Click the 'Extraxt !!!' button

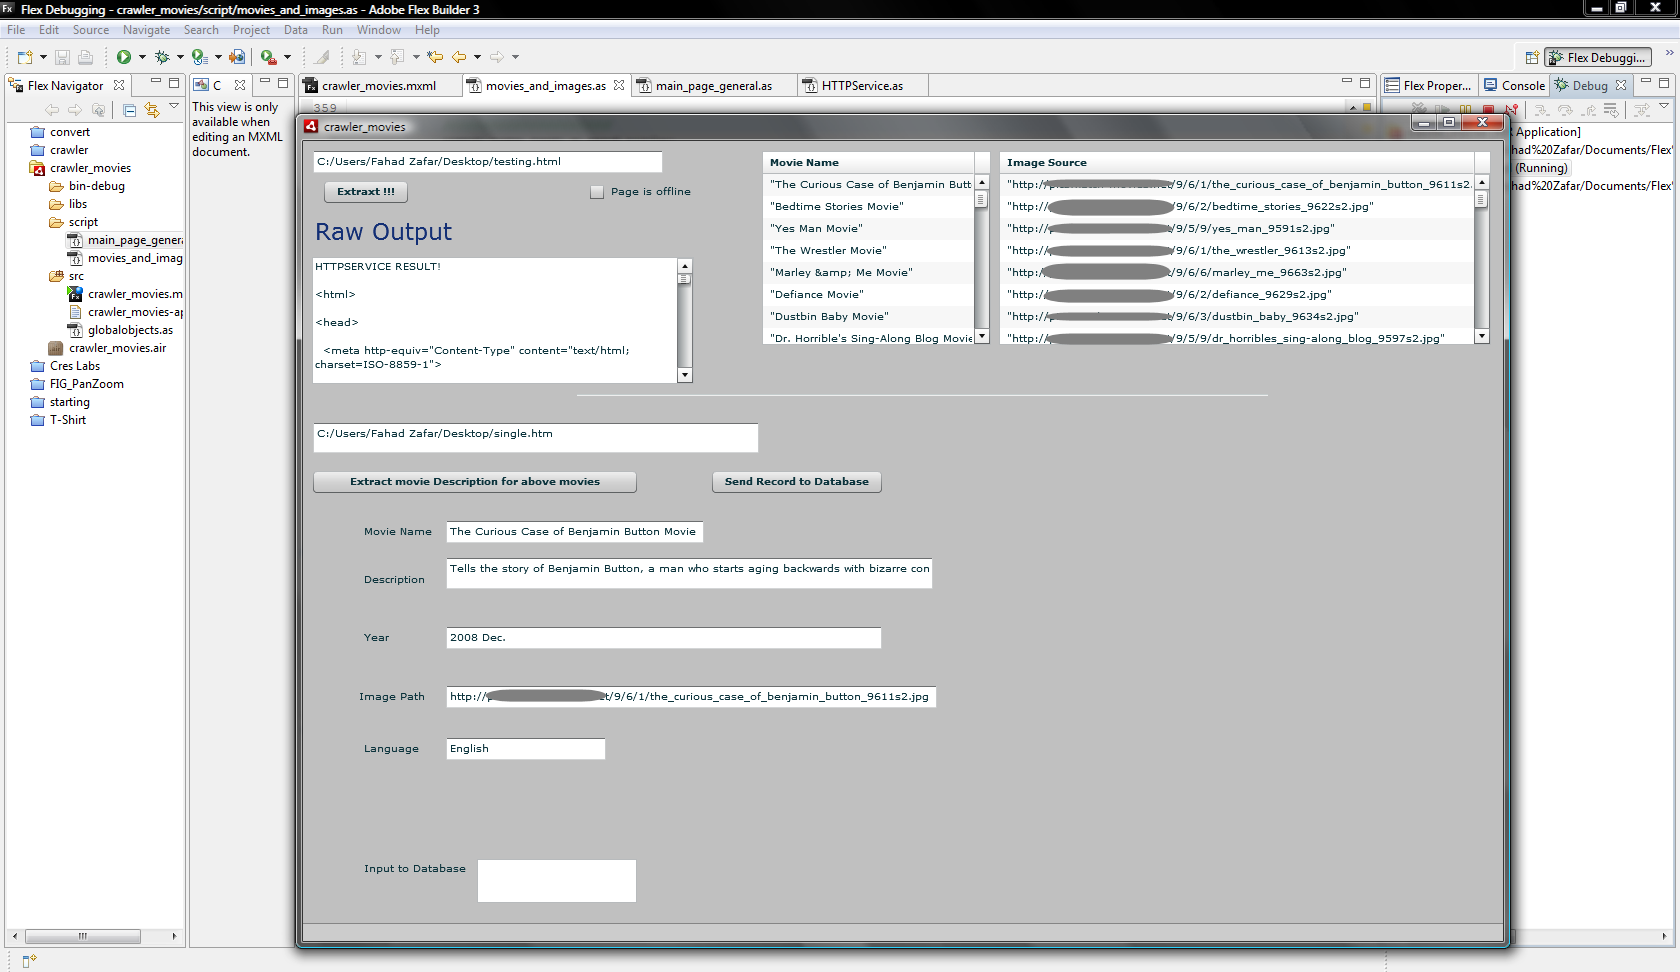coord(366,192)
